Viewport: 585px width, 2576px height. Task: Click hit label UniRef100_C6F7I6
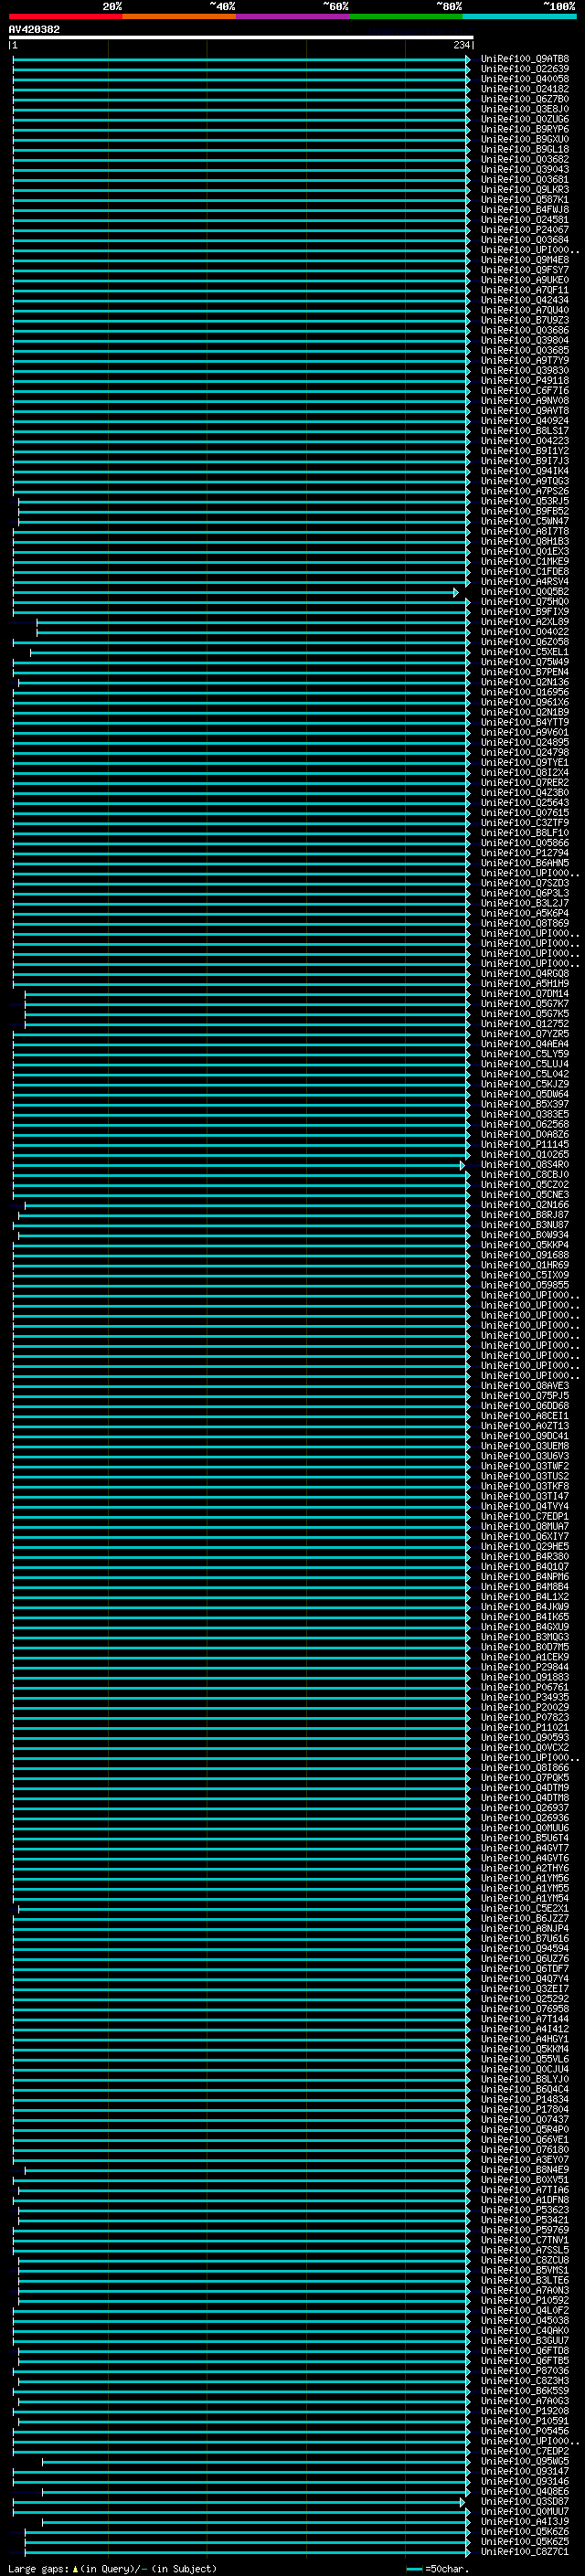click(525, 390)
